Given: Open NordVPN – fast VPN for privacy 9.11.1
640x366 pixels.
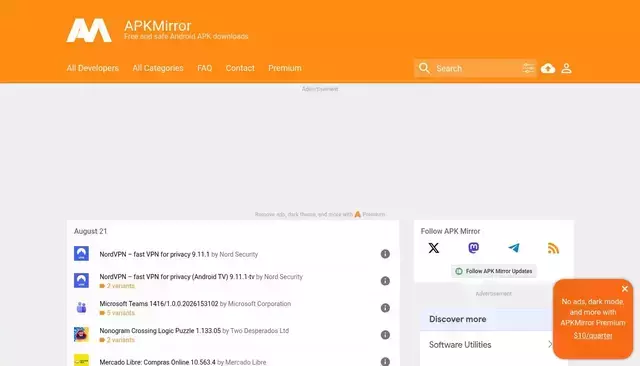Looking at the screenshot, I should 154,254.
